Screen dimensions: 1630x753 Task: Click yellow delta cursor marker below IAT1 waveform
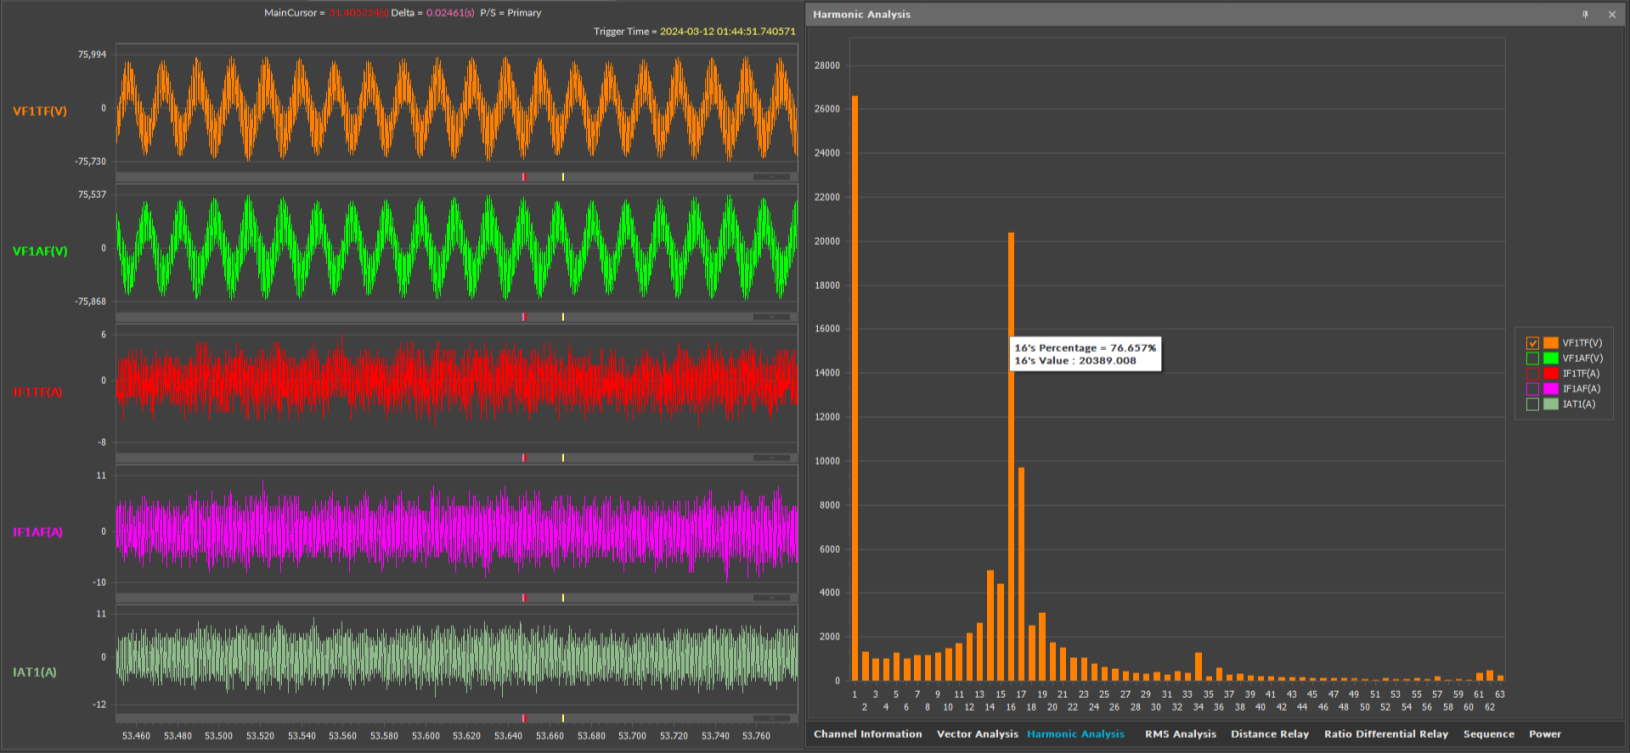[x=563, y=718]
